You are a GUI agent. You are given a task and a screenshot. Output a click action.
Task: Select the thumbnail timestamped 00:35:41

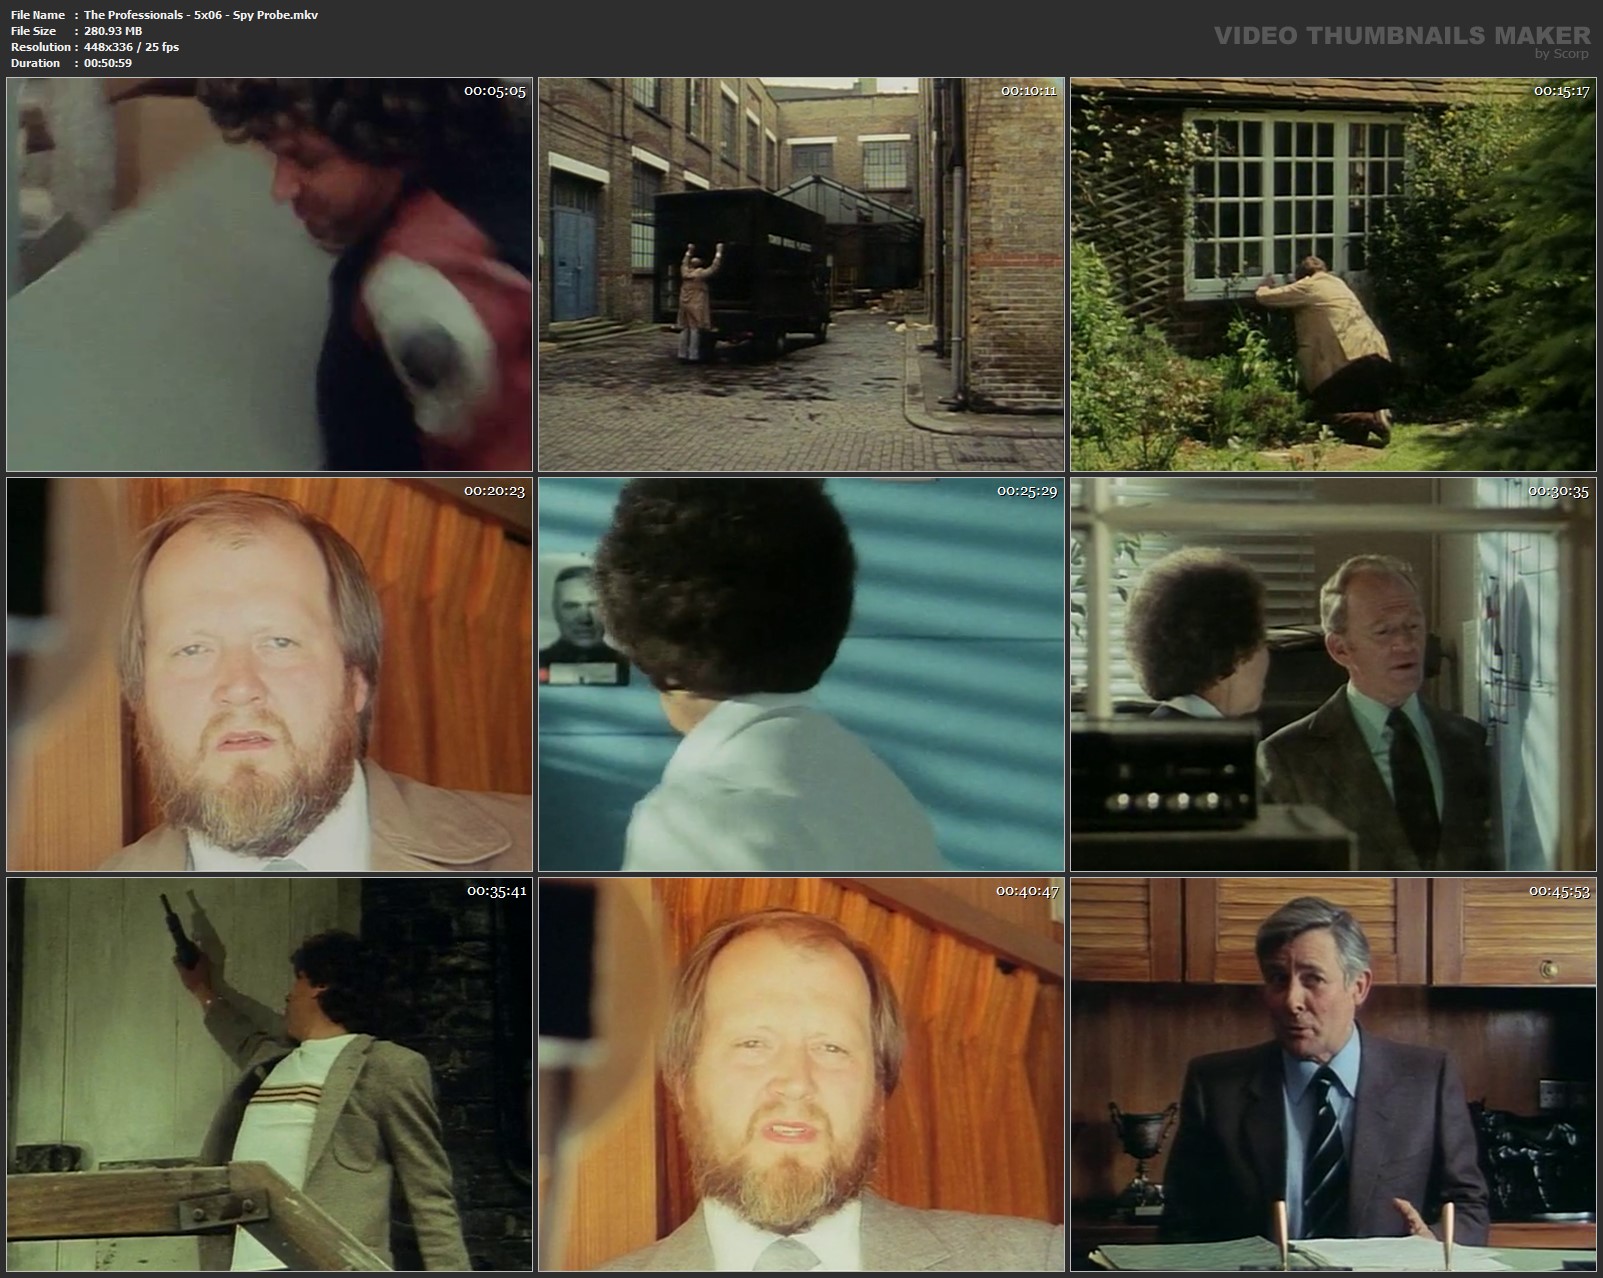pos(269,1074)
